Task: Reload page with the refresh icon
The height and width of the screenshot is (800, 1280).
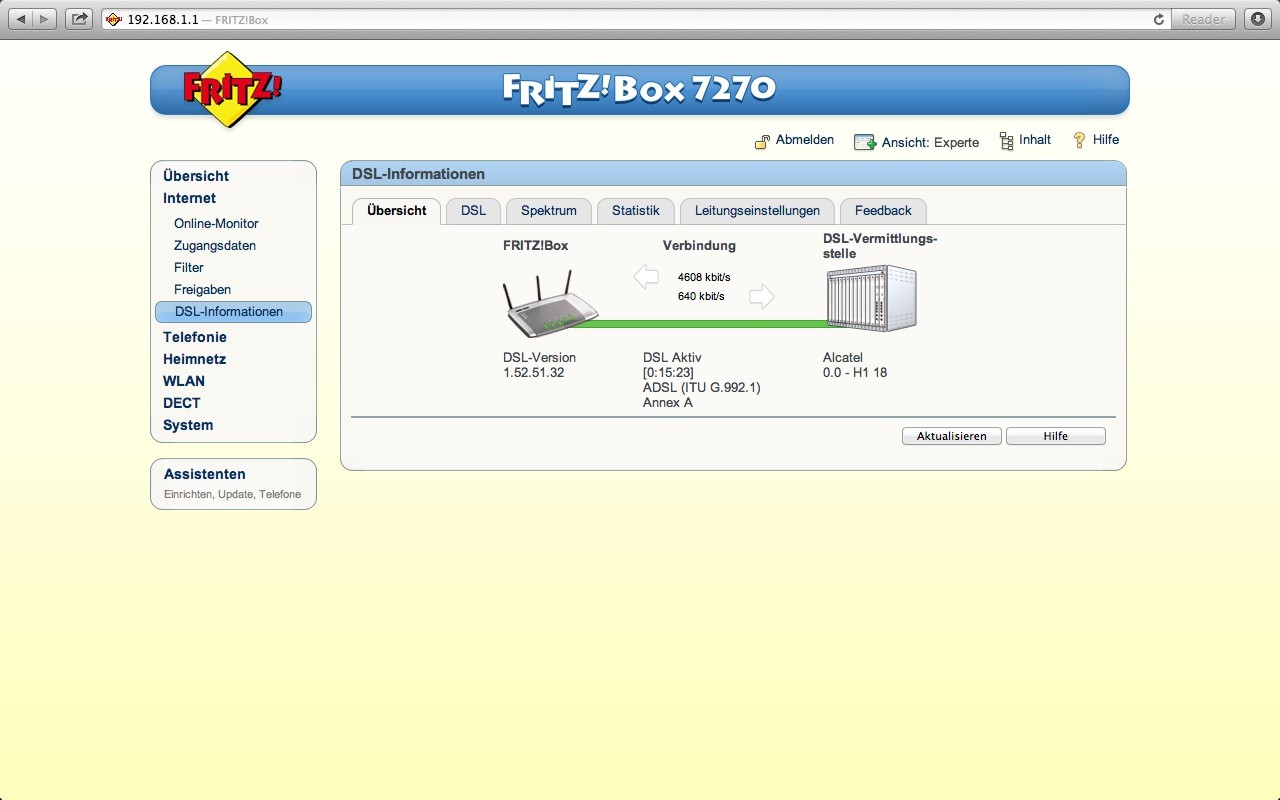Action: point(1159,19)
